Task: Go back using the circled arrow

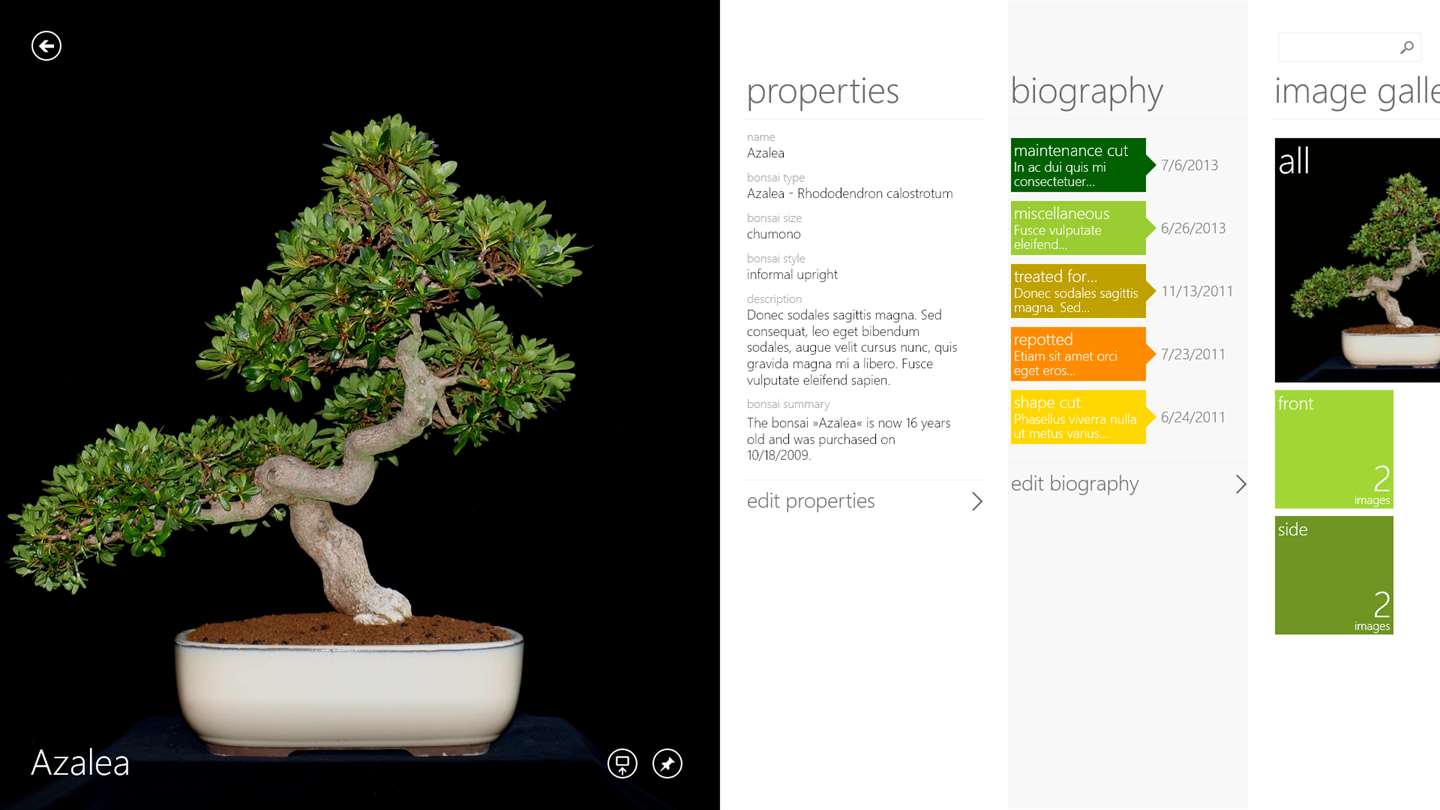Action: pos(46,46)
